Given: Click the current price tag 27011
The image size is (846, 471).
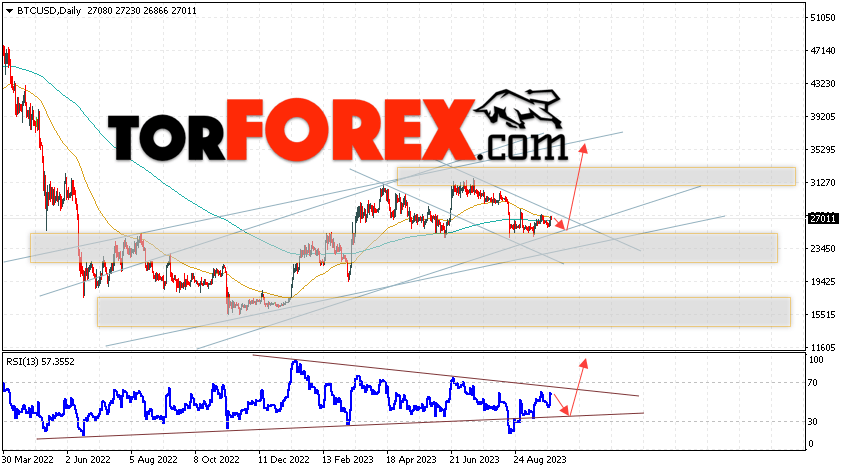Looking at the screenshot, I should click(x=823, y=219).
